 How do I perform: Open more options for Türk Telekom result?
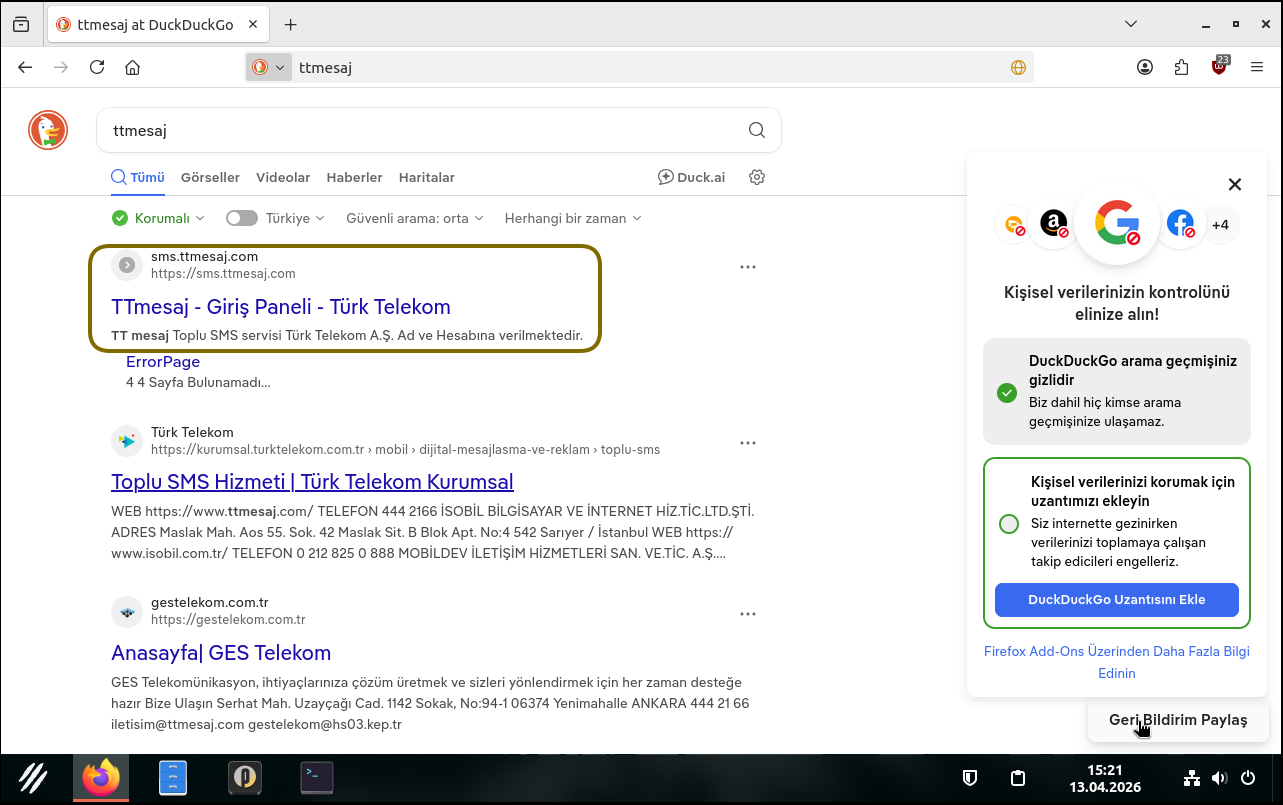748,443
